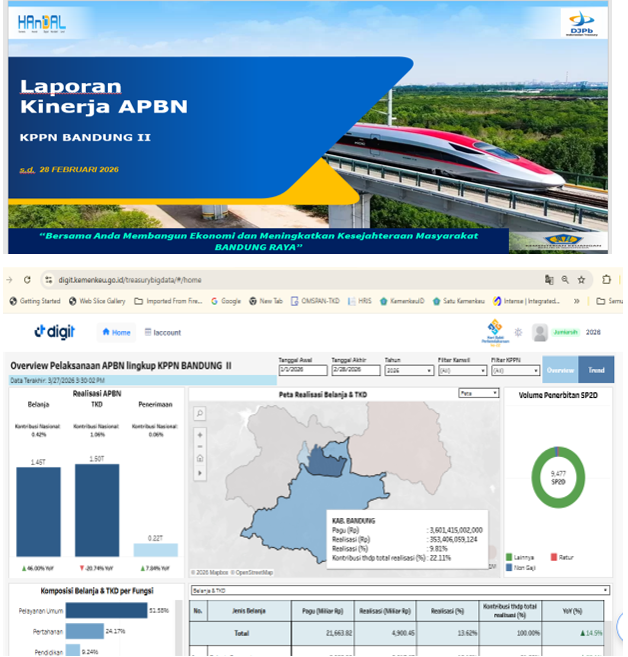The width and height of the screenshot is (628, 657).
Task: Reset the map view using home icon
Action: 200,459
